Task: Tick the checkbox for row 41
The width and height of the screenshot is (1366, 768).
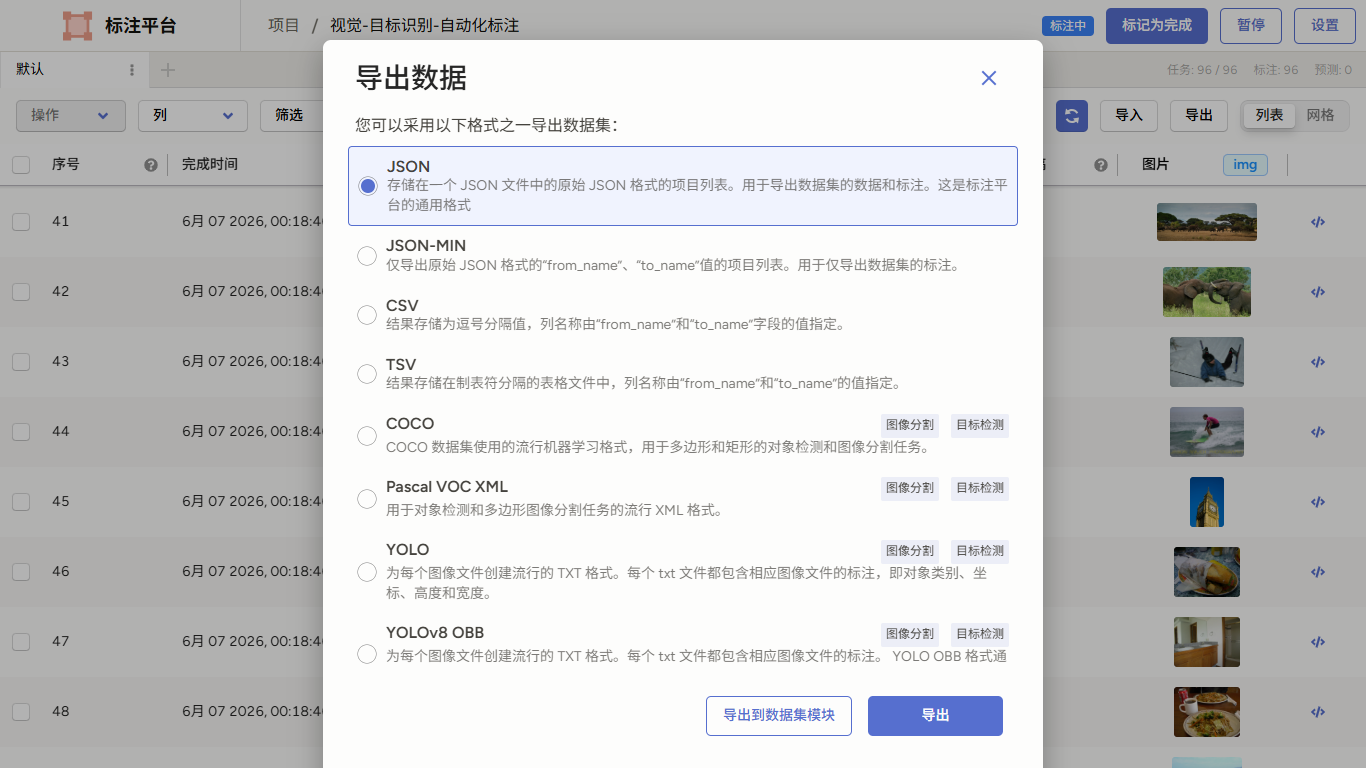Action: [x=21, y=222]
